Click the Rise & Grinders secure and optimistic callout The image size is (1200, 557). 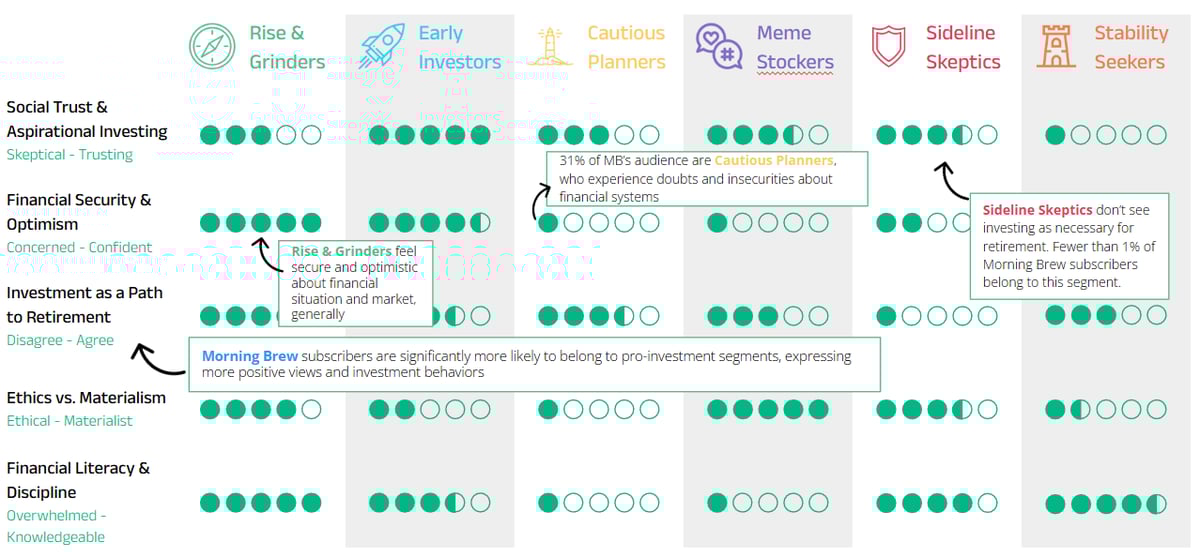(x=356, y=281)
